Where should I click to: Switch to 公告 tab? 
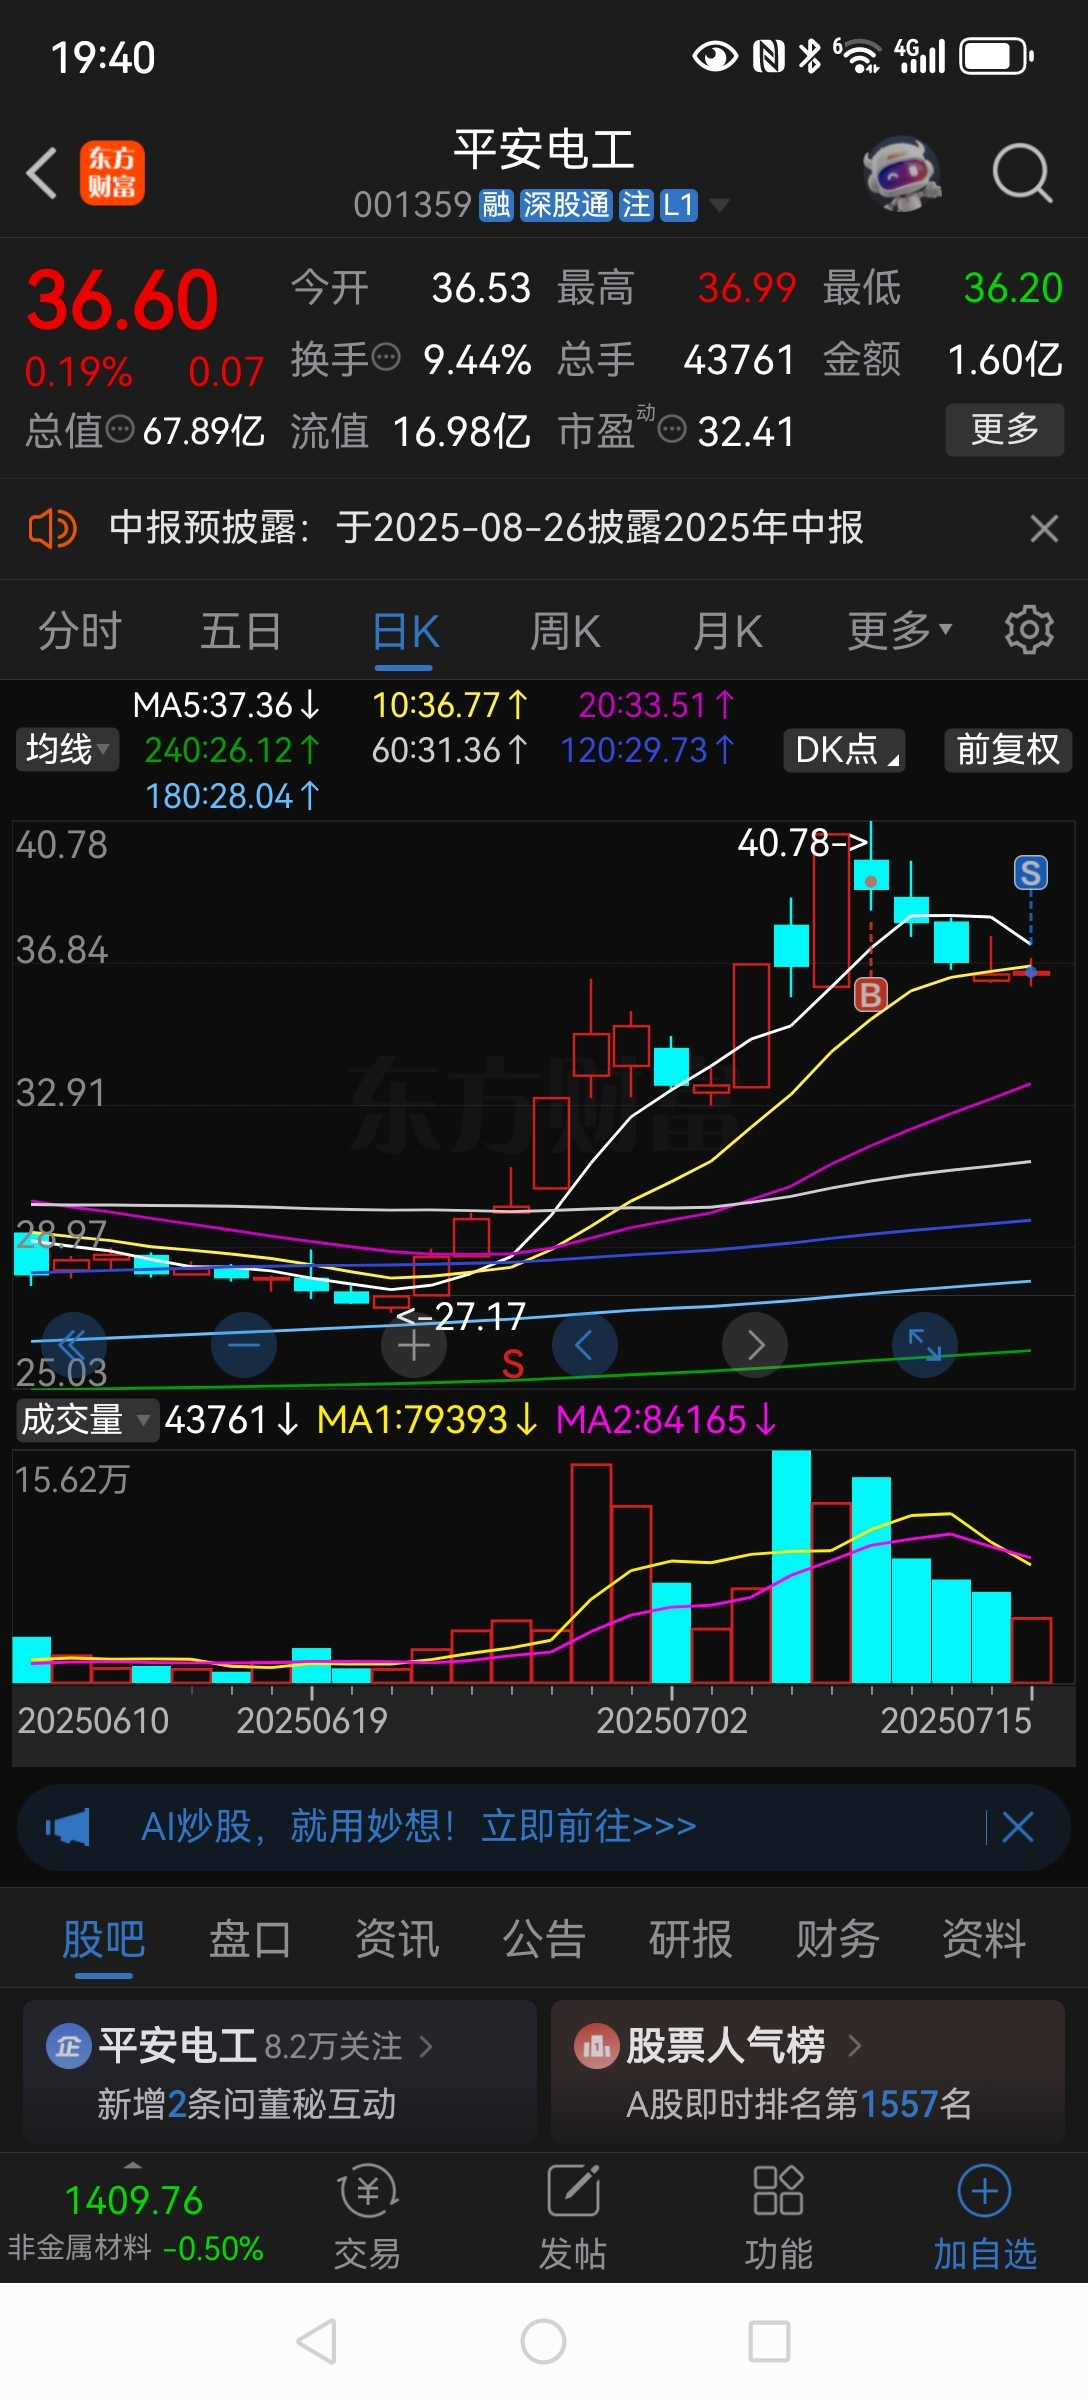click(x=544, y=1939)
